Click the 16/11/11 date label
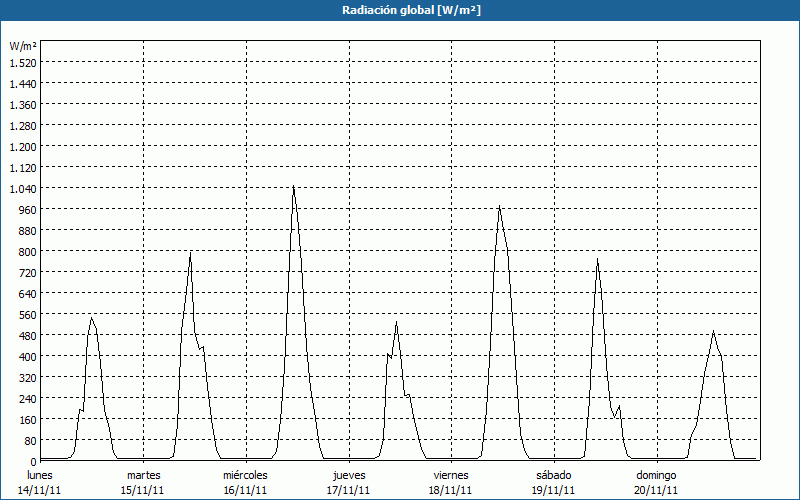 point(245,490)
